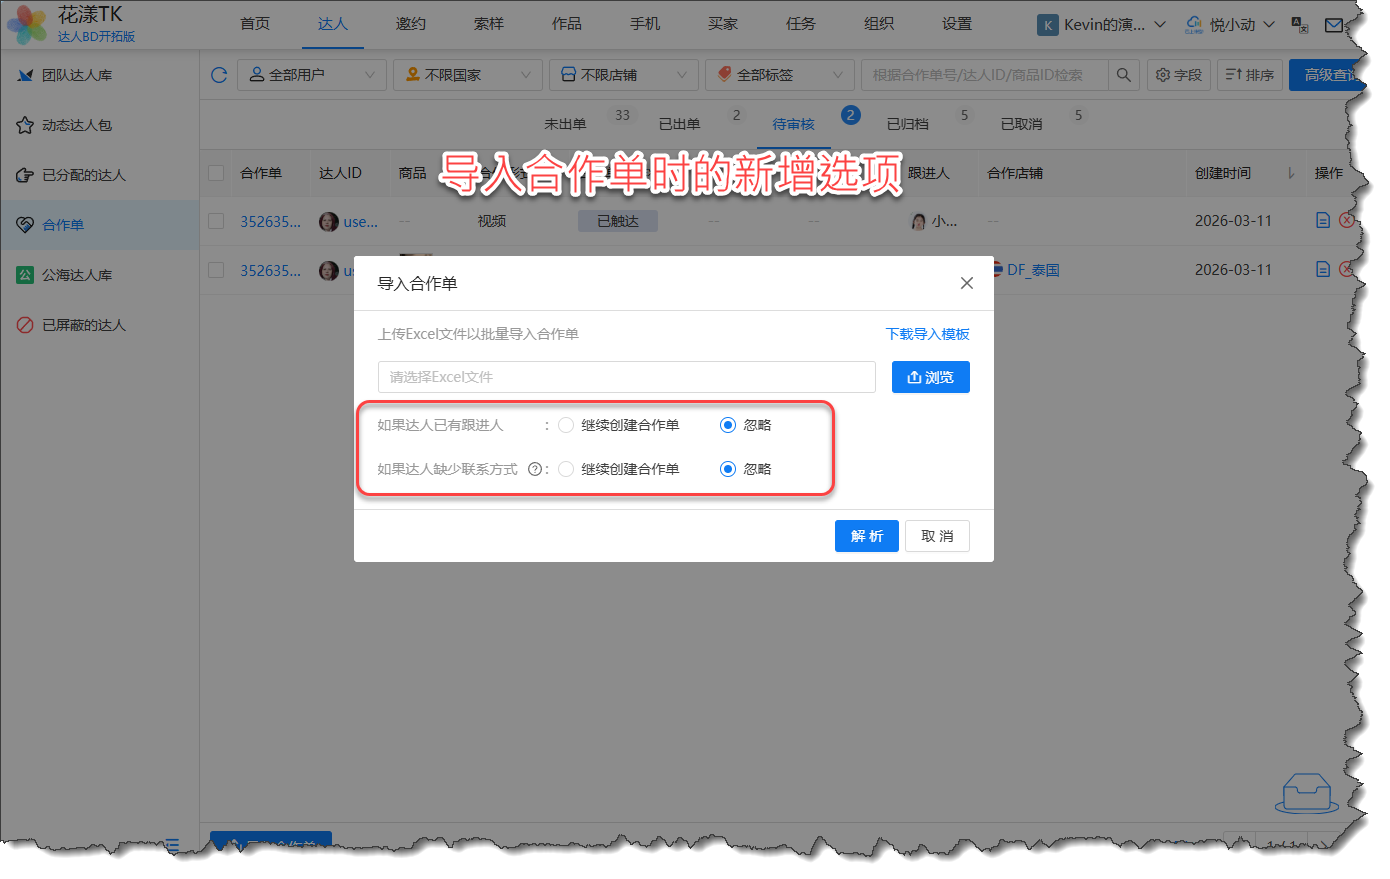Click the refresh icon in the toolbar
This screenshot has height=879, width=1390.
pos(219,75)
